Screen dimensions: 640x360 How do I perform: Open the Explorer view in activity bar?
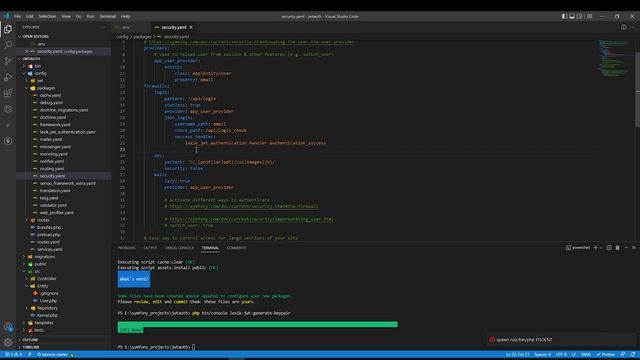pos(8,29)
